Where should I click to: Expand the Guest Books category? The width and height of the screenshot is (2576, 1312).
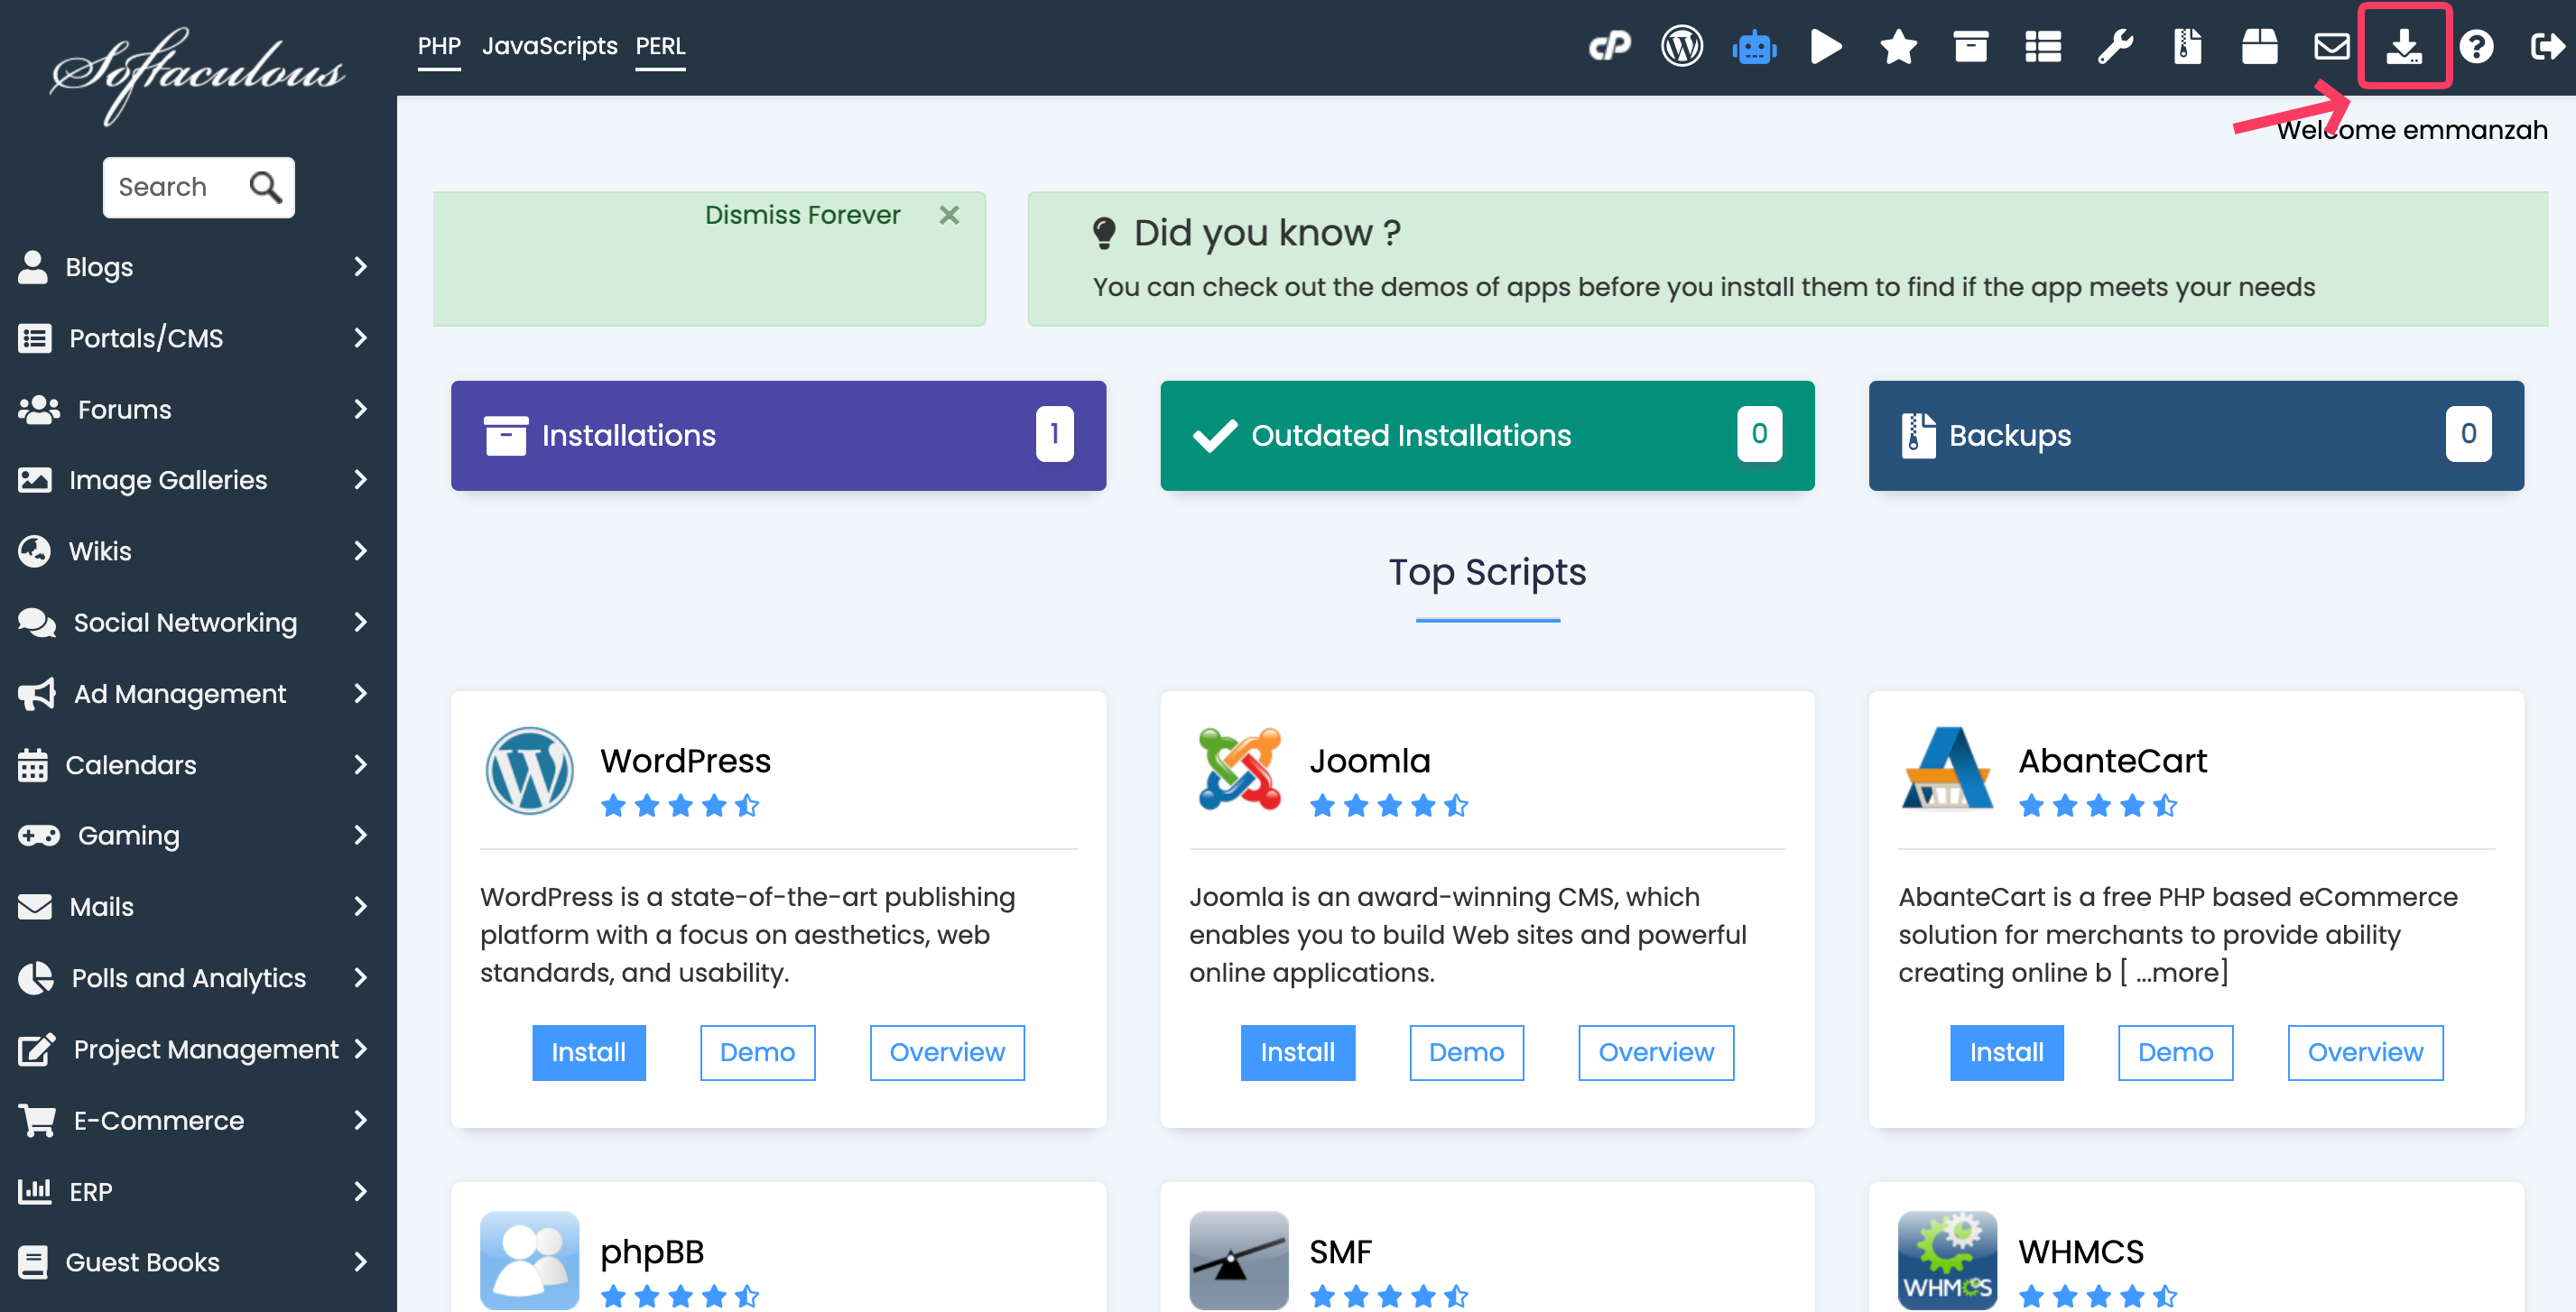(x=198, y=1262)
